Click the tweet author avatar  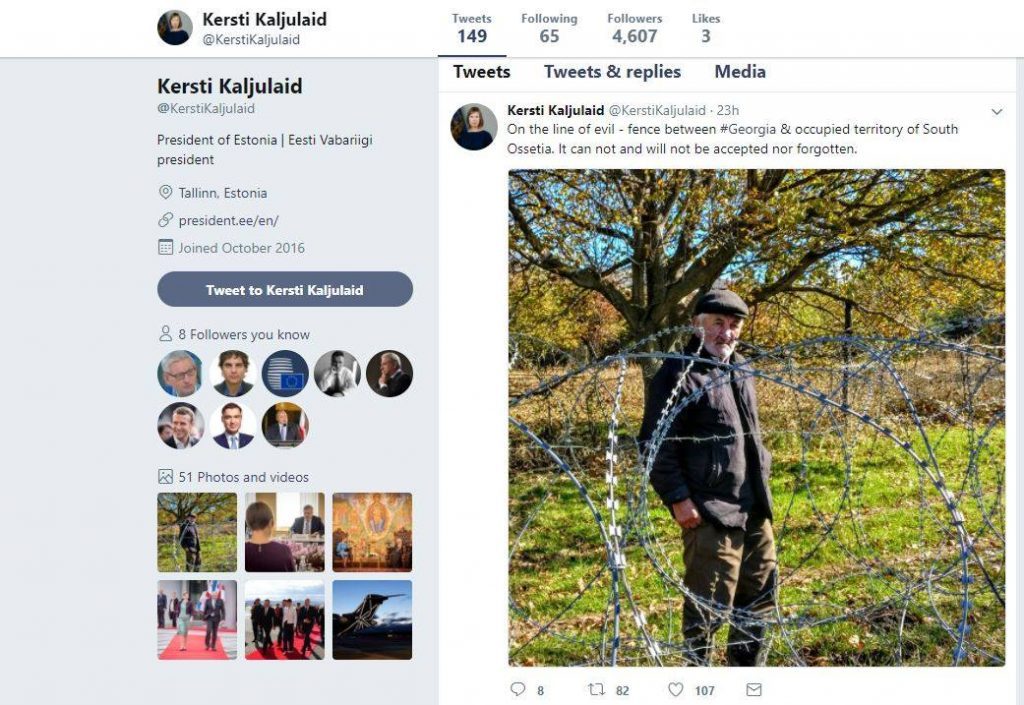click(473, 127)
